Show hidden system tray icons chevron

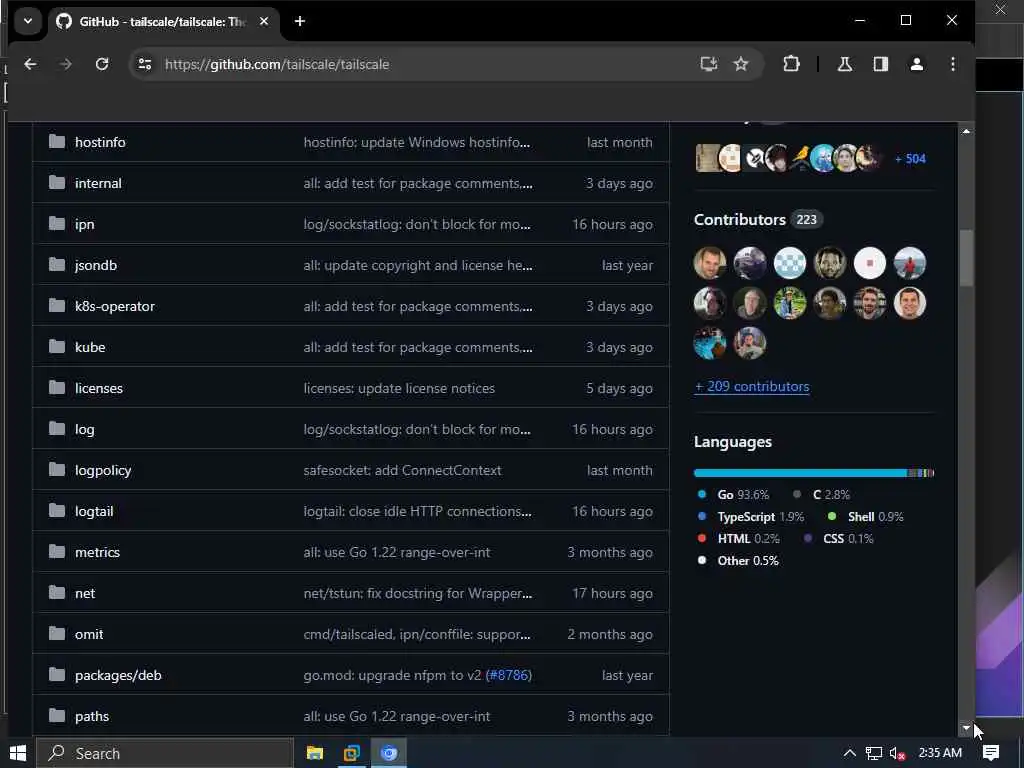849,753
